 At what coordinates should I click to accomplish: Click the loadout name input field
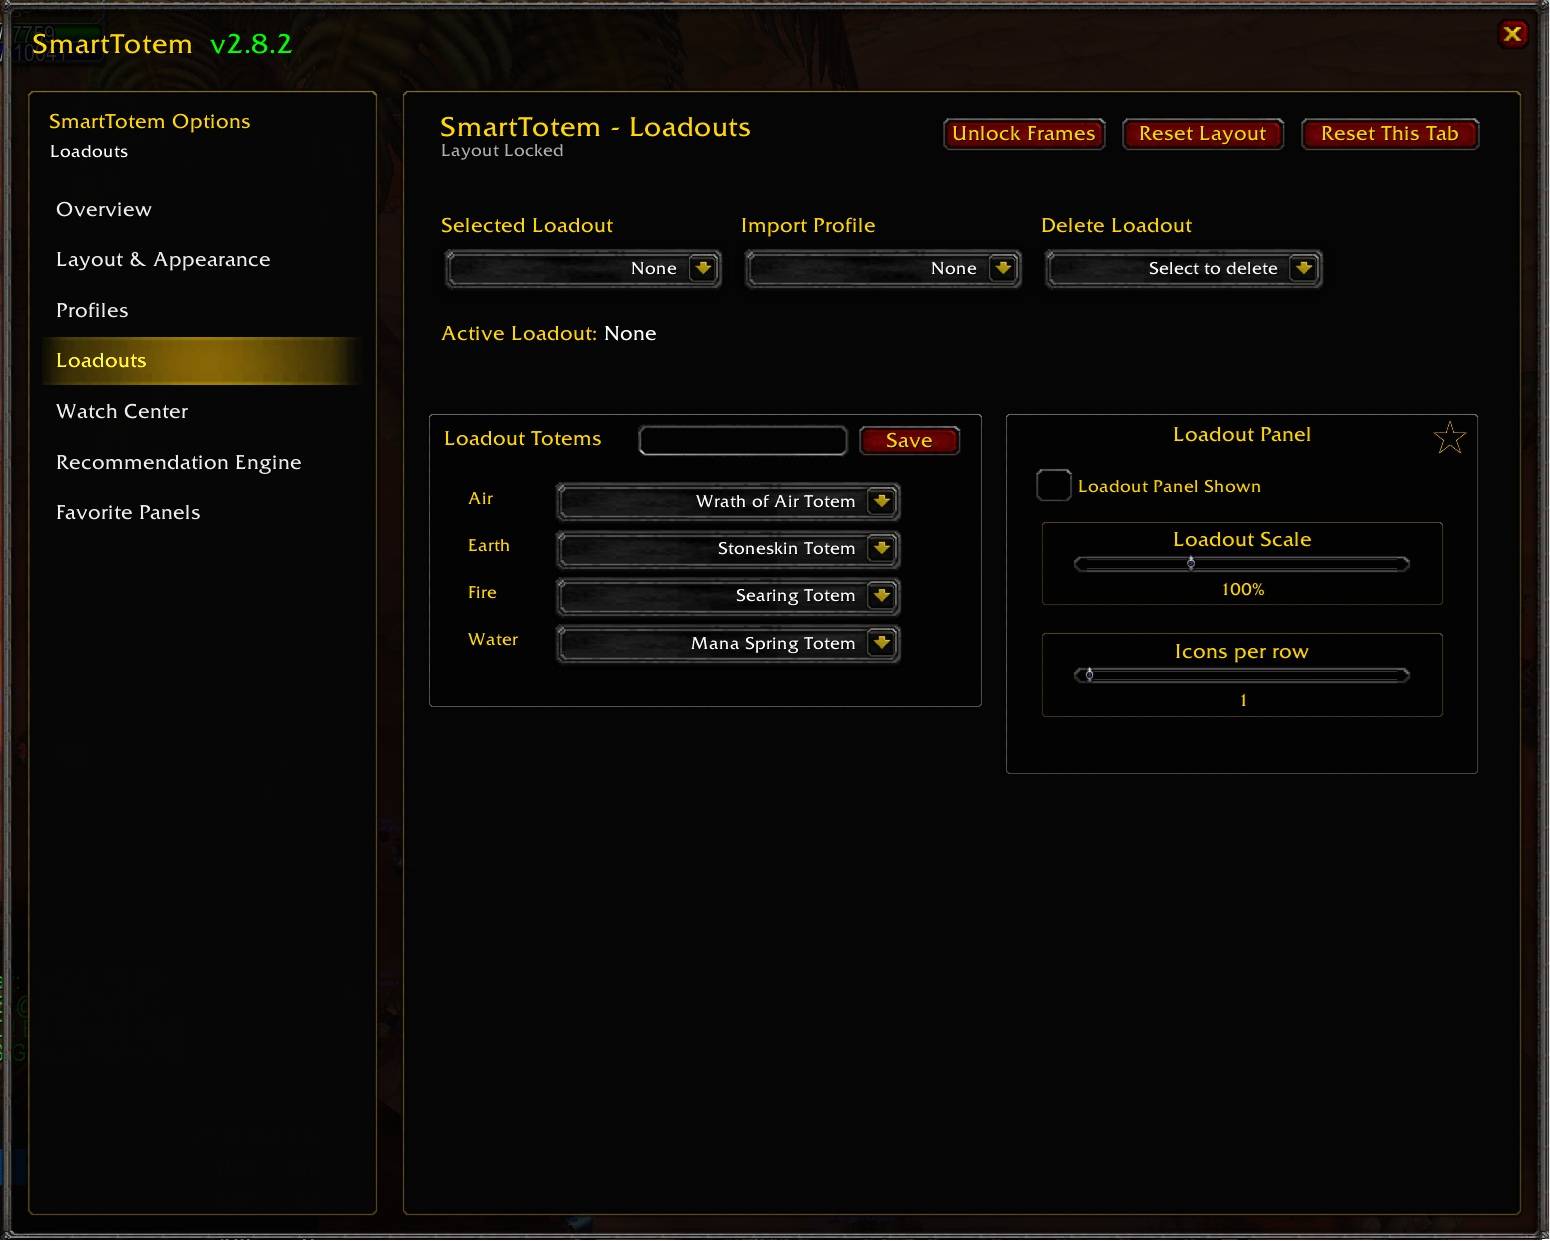coord(743,440)
